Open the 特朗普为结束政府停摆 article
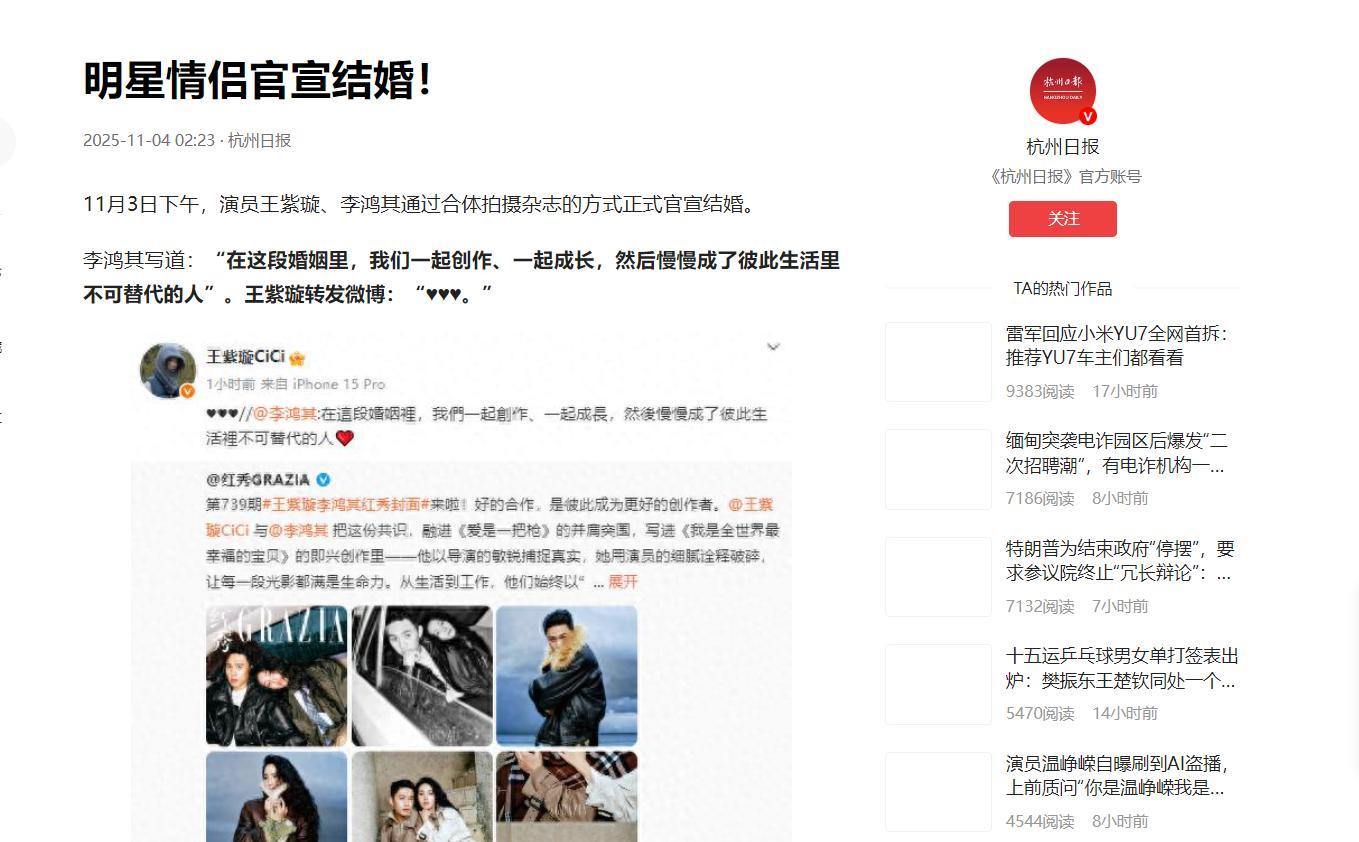 coord(1120,561)
